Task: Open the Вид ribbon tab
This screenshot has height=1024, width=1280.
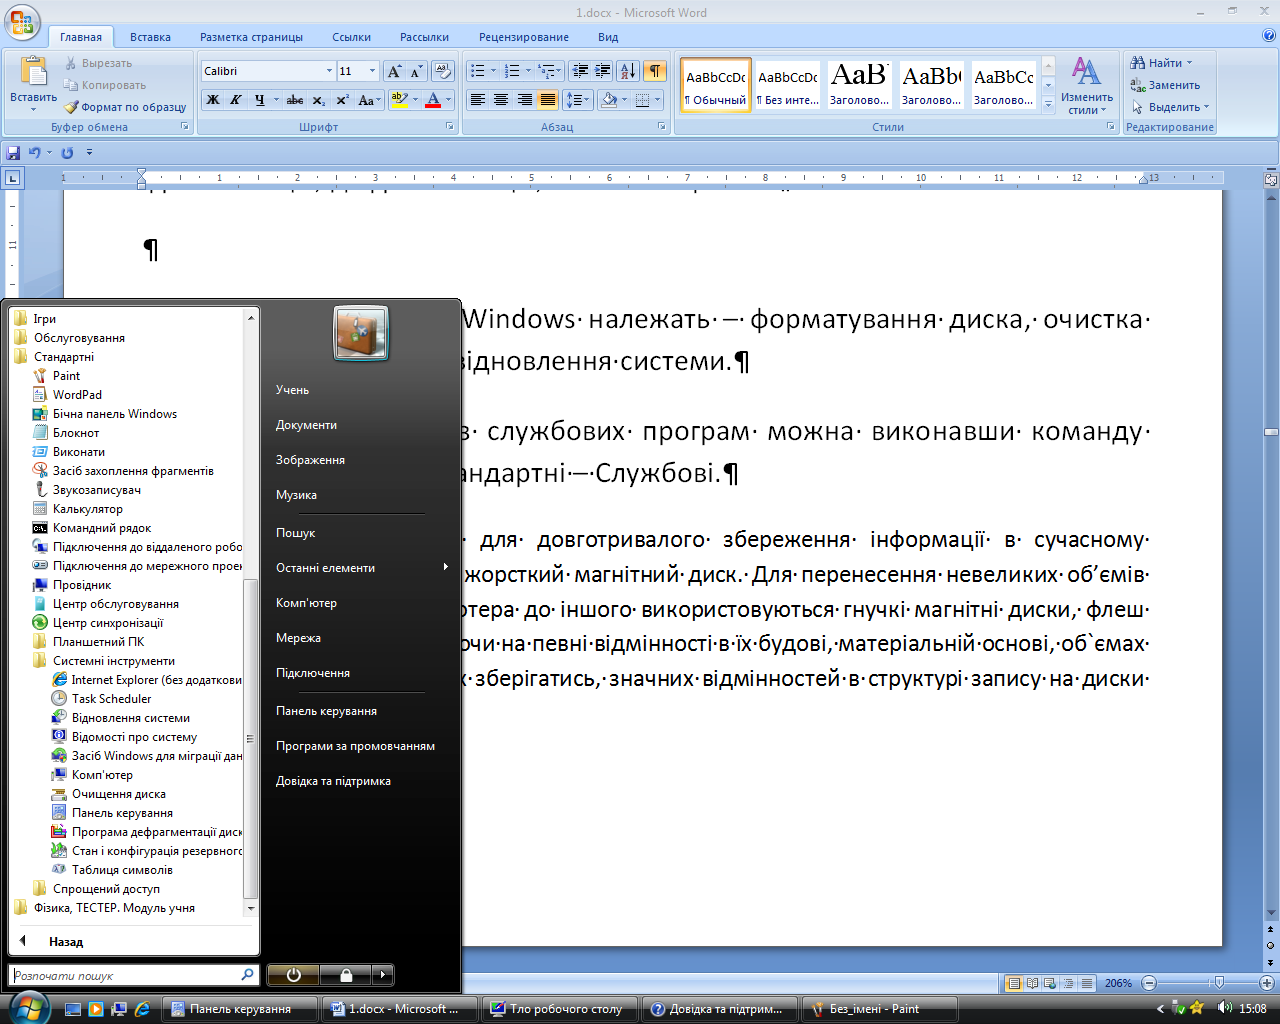Action: pyautogui.click(x=608, y=37)
